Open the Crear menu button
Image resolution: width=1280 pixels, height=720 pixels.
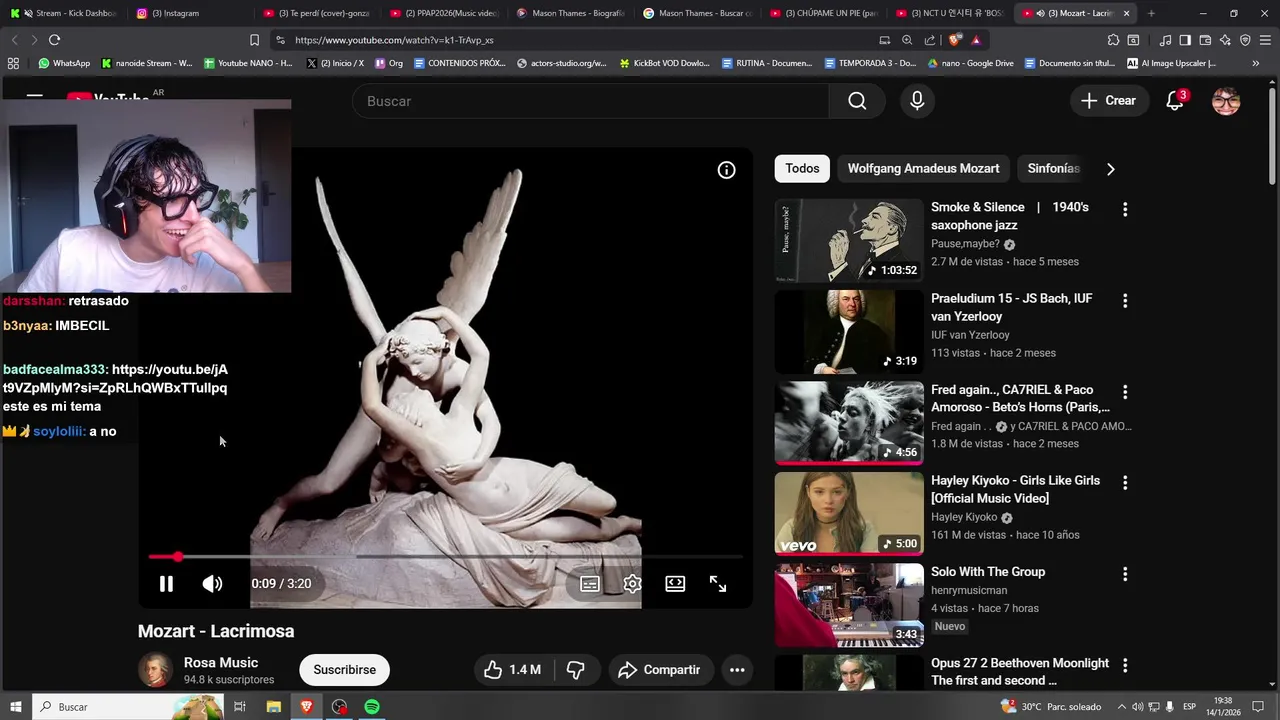[1108, 101]
